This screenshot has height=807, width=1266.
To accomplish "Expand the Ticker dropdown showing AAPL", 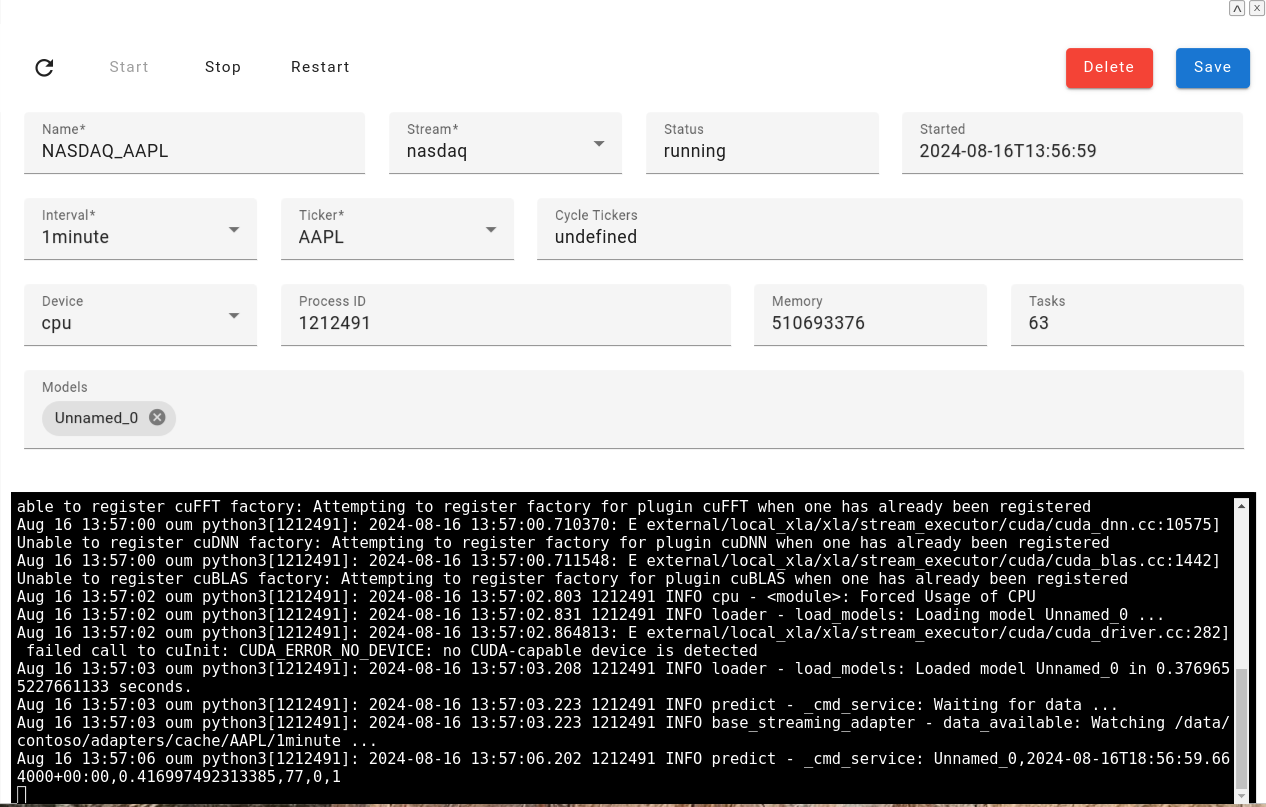I will point(491,229).
